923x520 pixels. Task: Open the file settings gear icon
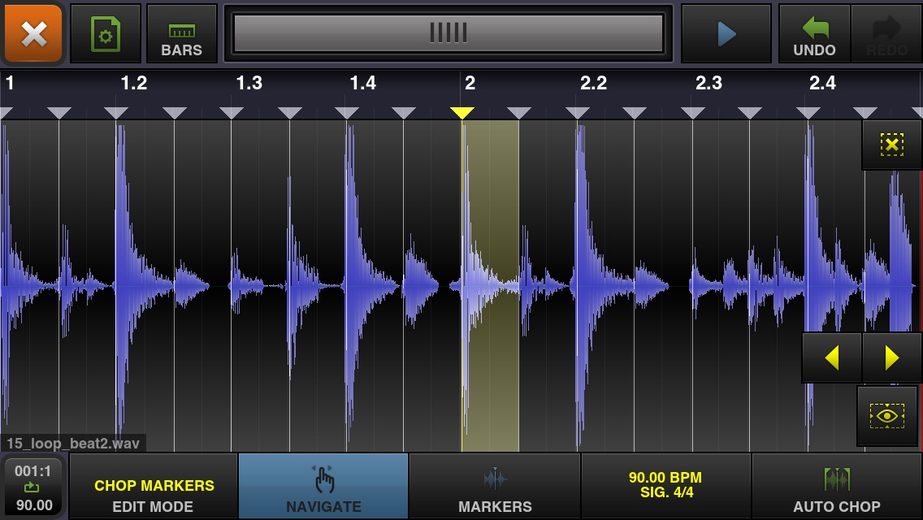pos(105,34)
